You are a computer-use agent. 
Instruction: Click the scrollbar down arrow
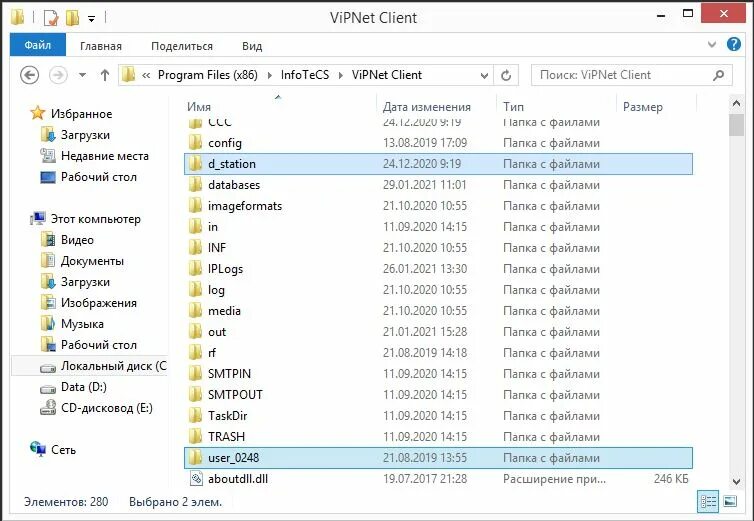pyautogui.click(x=736, y=481)
